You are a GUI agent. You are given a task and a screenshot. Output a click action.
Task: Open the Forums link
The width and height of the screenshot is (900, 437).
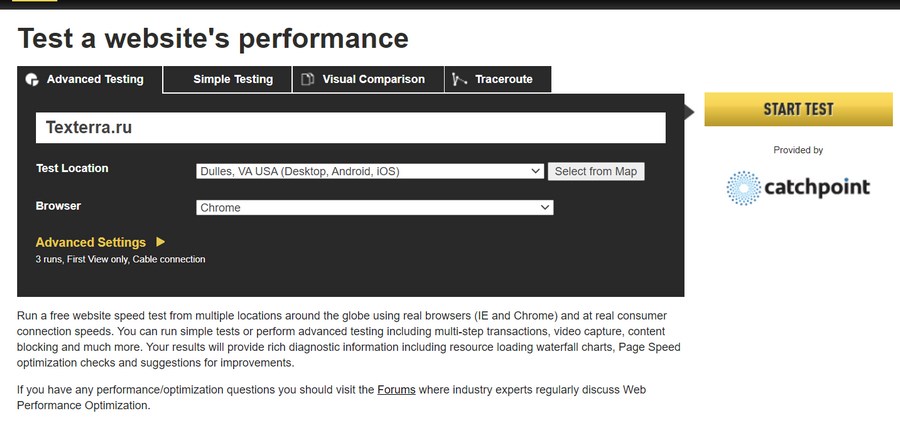[x=396, y=389]
